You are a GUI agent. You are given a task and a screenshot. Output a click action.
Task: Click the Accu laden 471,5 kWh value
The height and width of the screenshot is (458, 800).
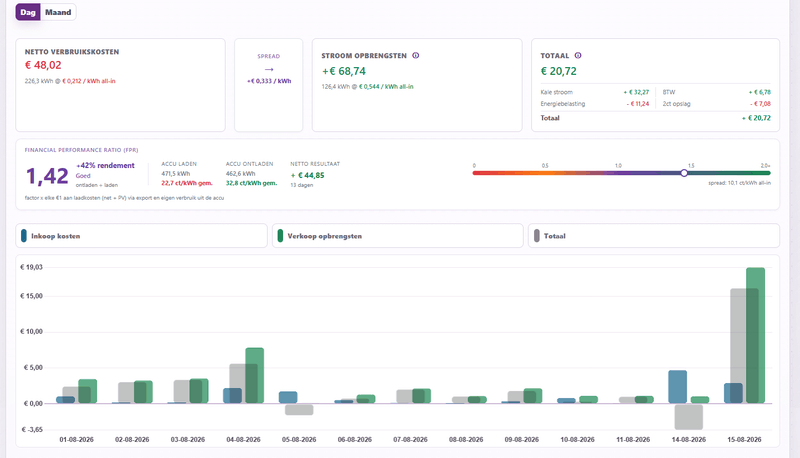pos(176,174)
